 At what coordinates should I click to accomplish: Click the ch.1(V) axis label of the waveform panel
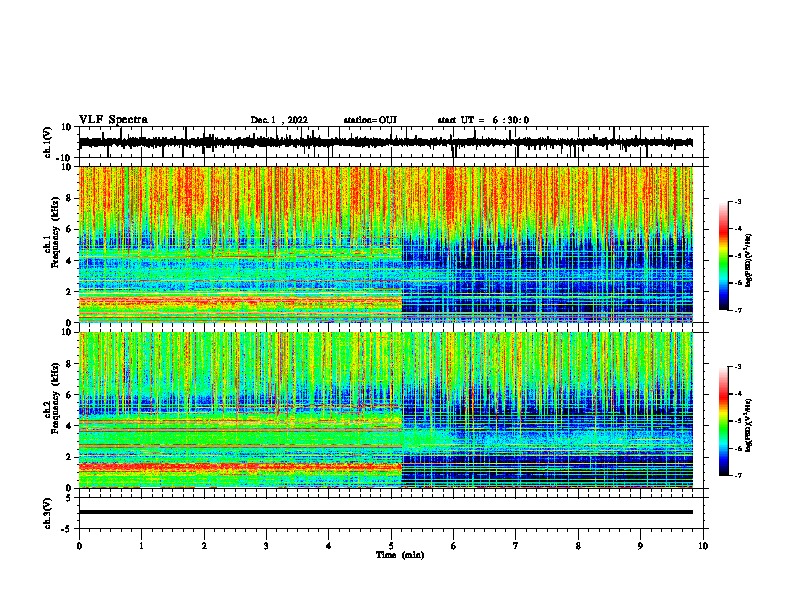click(x=48, y=142)
